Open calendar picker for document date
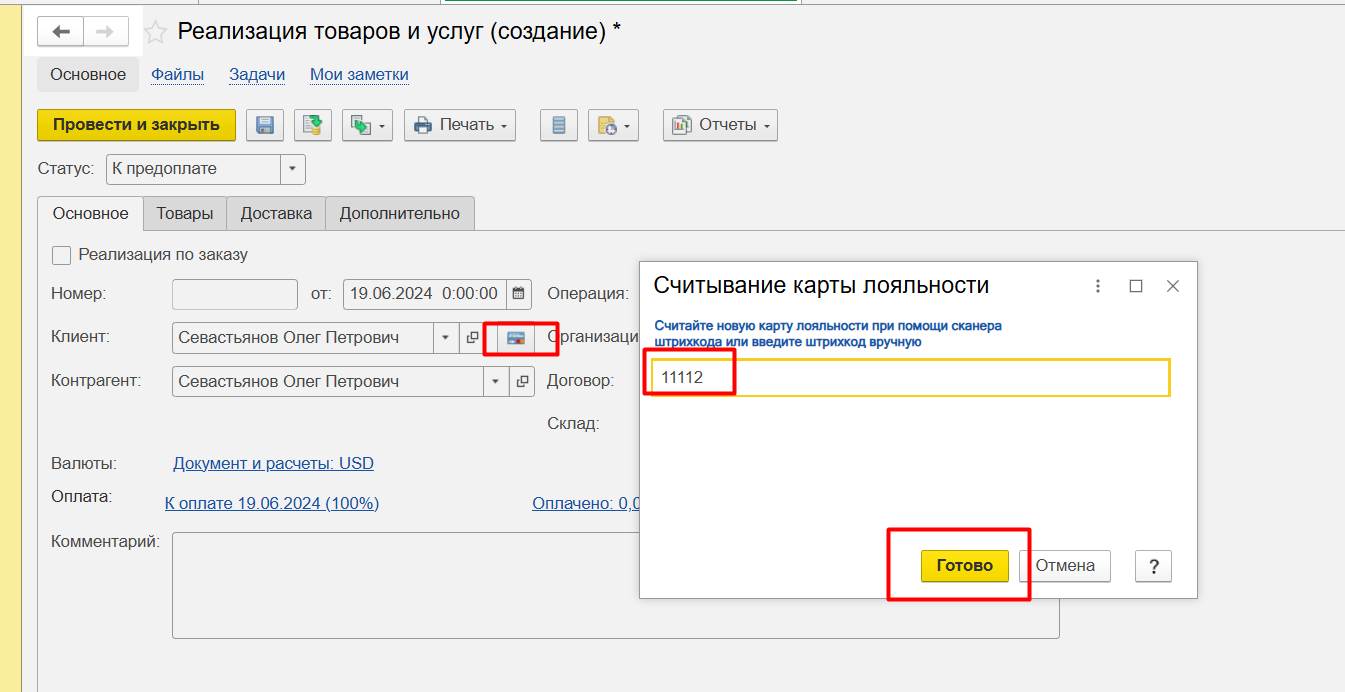The image size is (1345, 692). coord(519,294)
